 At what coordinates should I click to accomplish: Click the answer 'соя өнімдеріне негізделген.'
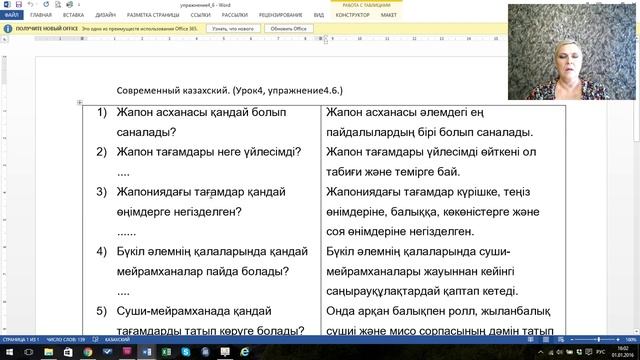click(400, 231)
